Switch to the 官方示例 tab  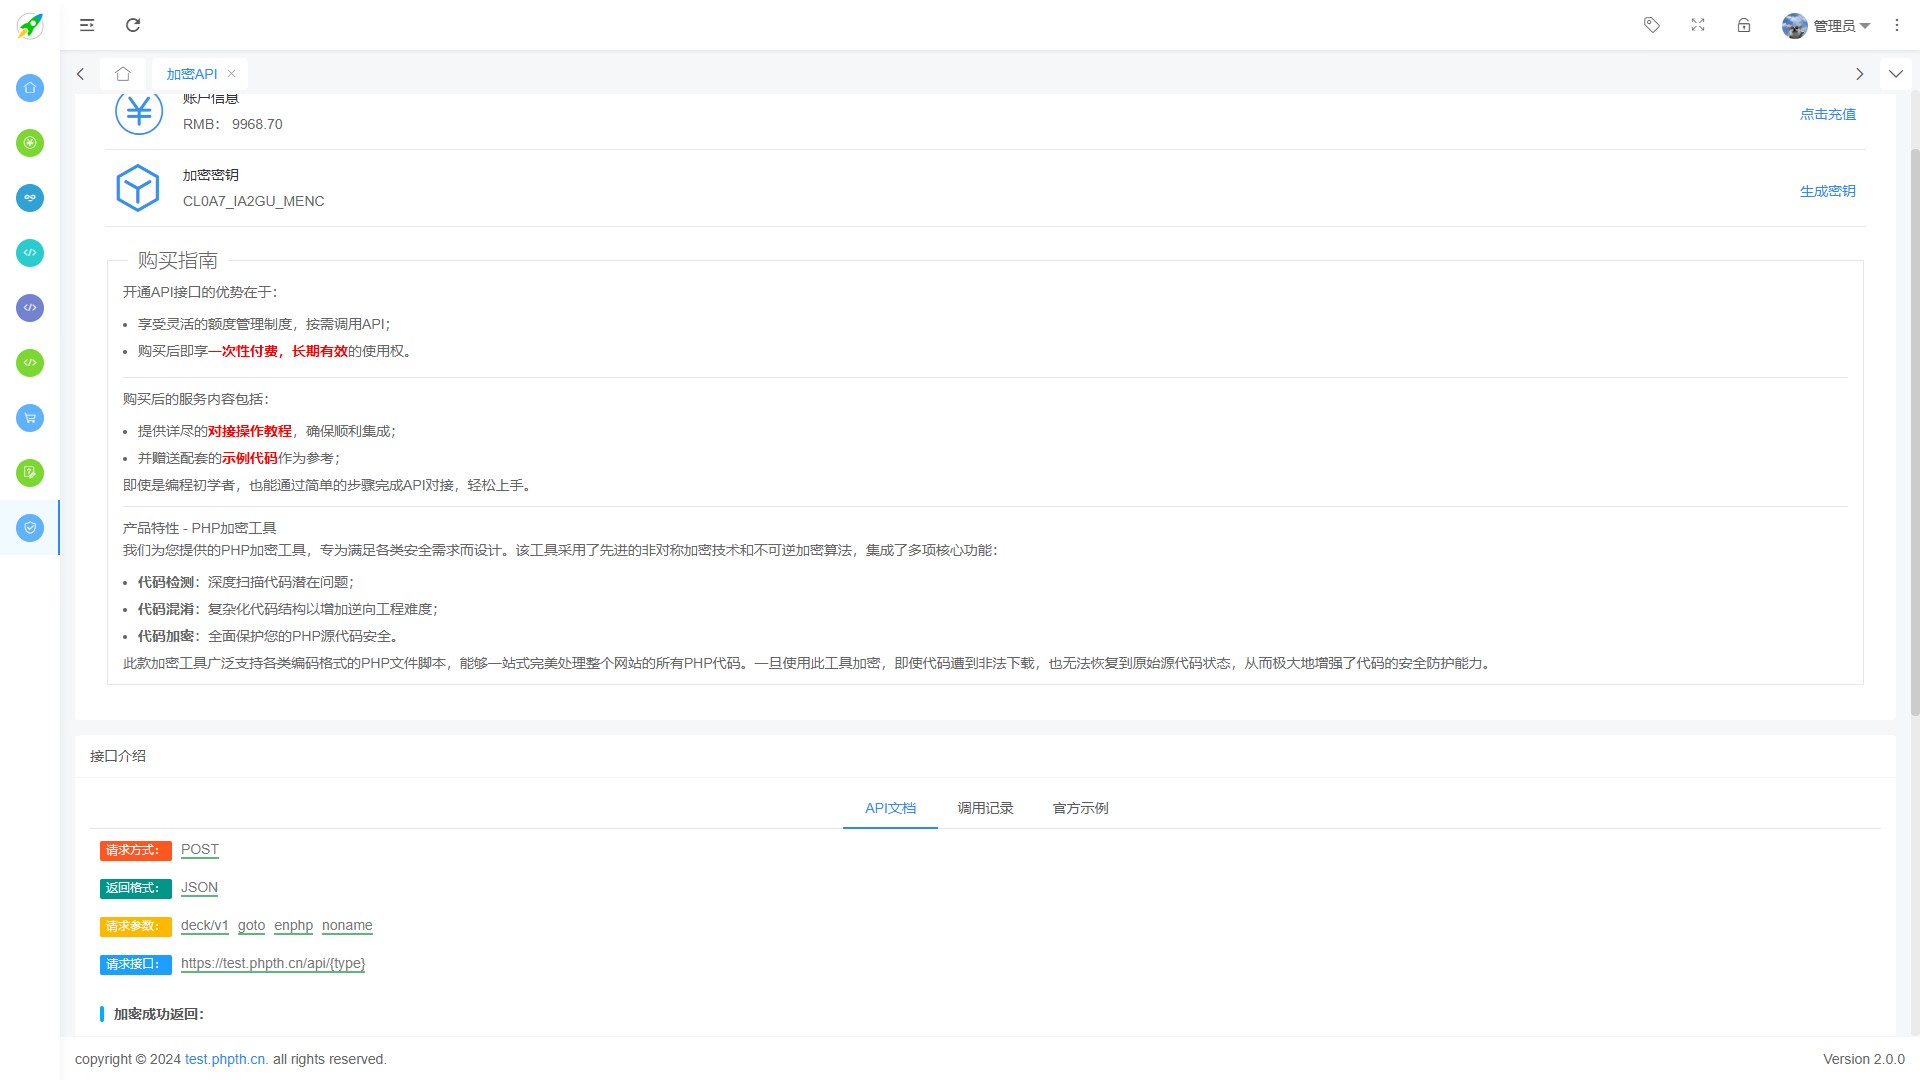point(1080,808)
